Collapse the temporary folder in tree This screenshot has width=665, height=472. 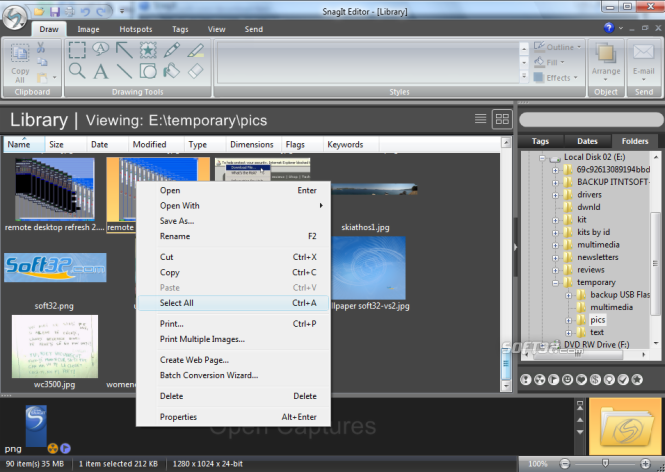555,283
